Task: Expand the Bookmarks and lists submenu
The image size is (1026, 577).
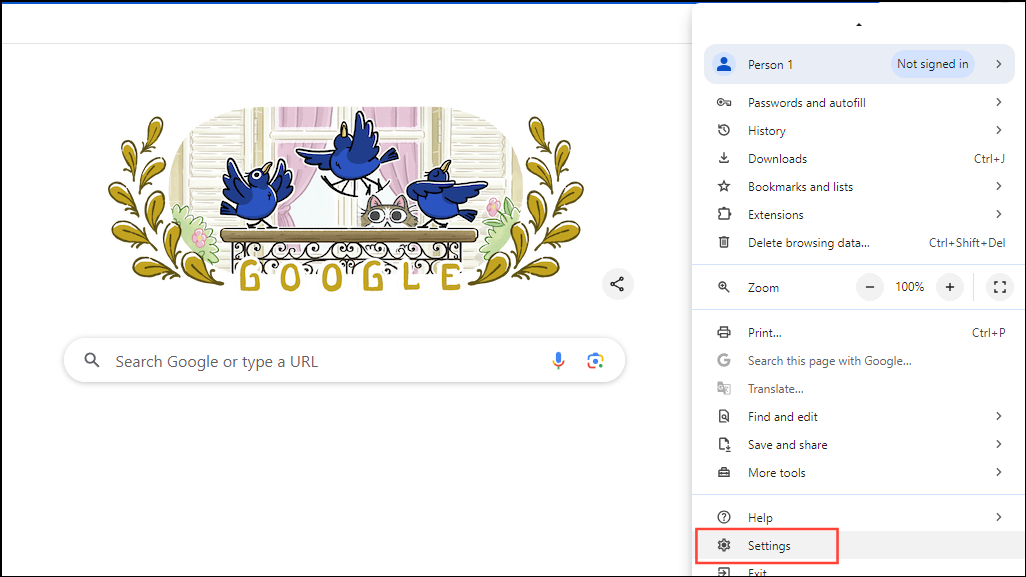Action: tap(998, 186)
